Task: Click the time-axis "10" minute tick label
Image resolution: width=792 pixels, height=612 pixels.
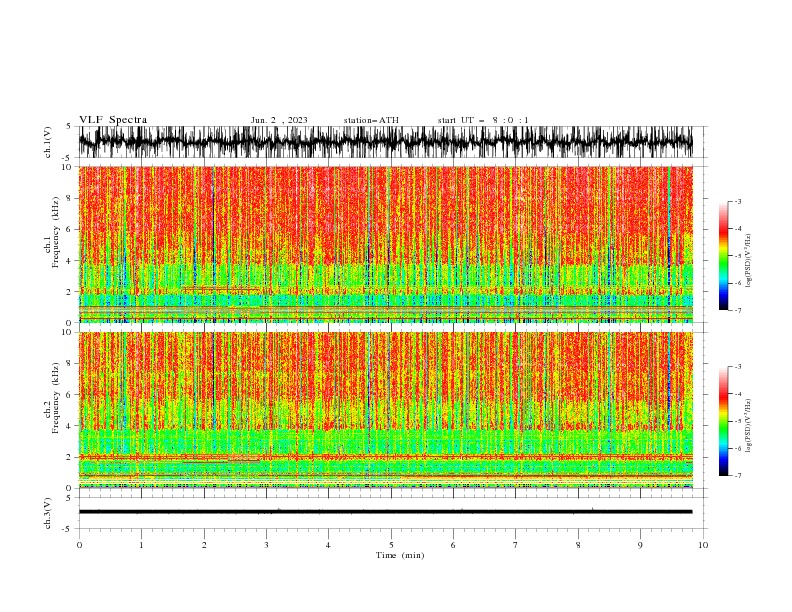Action: [x=703, y=545]
